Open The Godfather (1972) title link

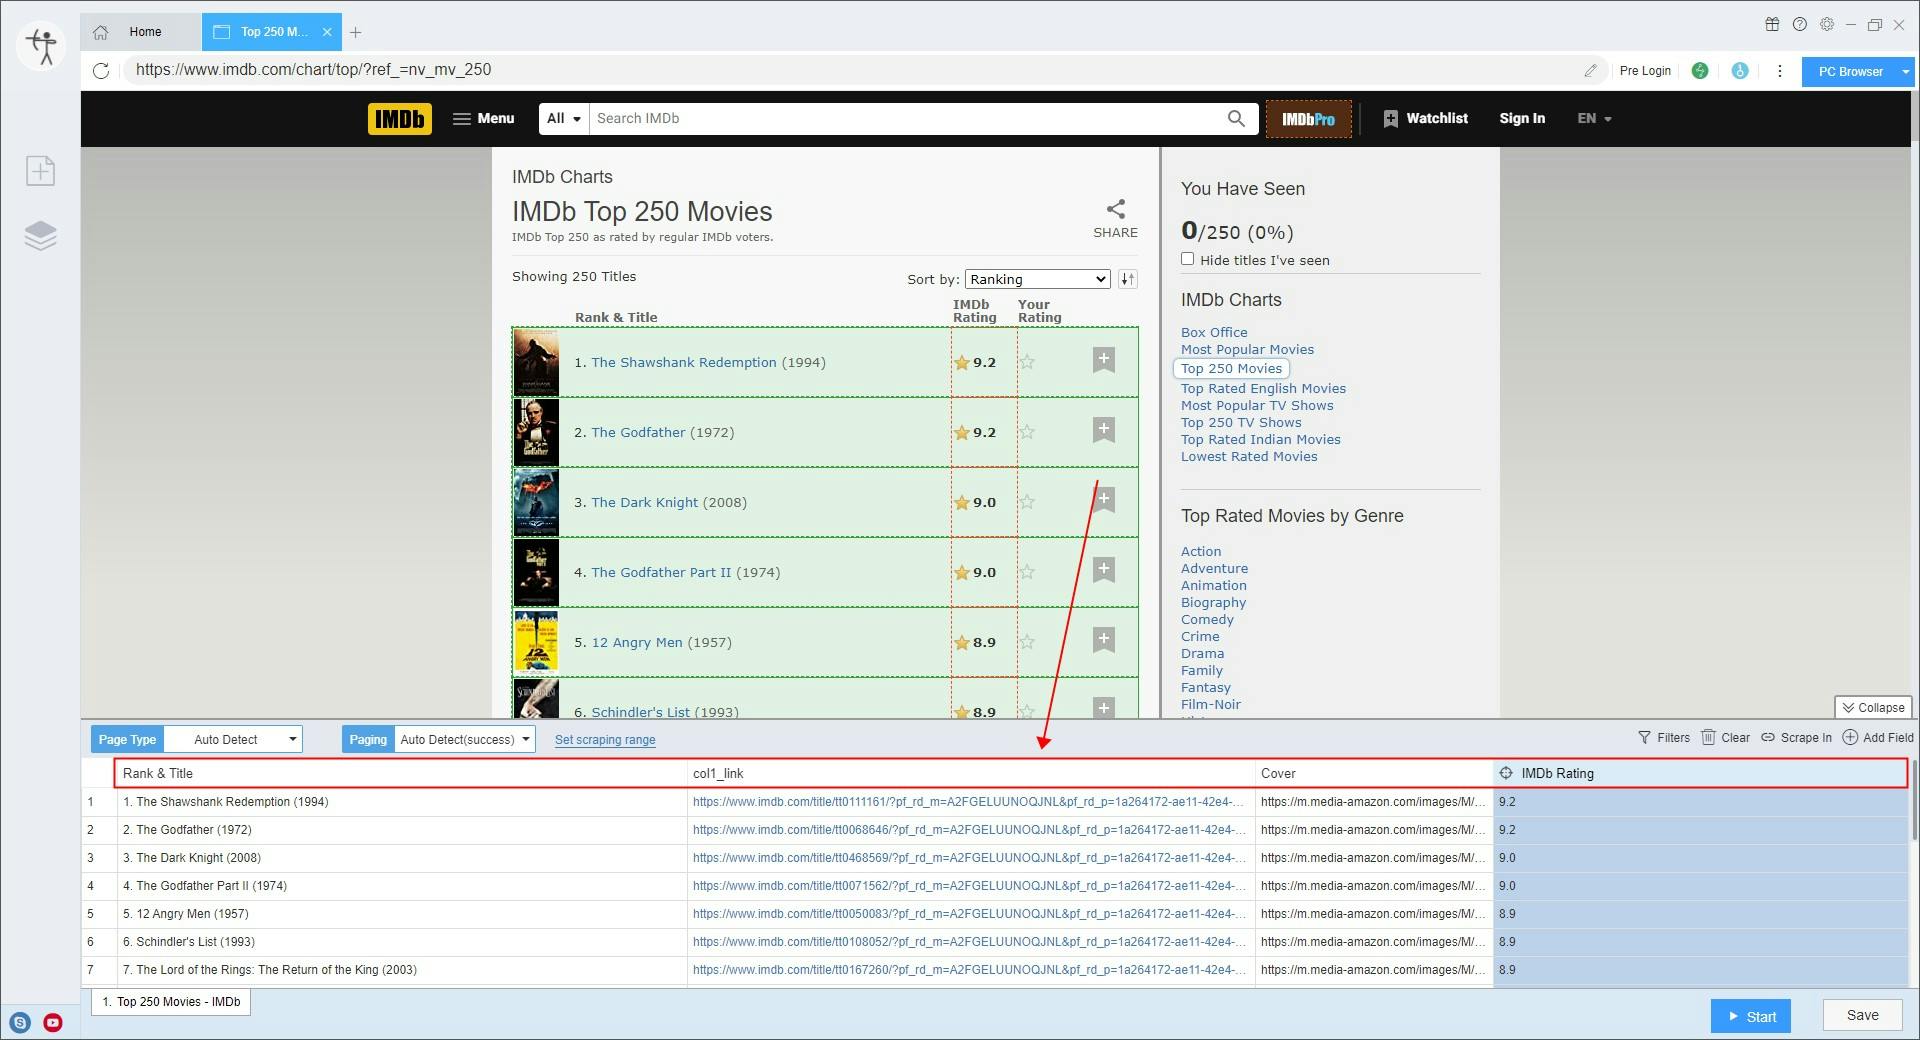pyautogui.click(x=638, y=432)
